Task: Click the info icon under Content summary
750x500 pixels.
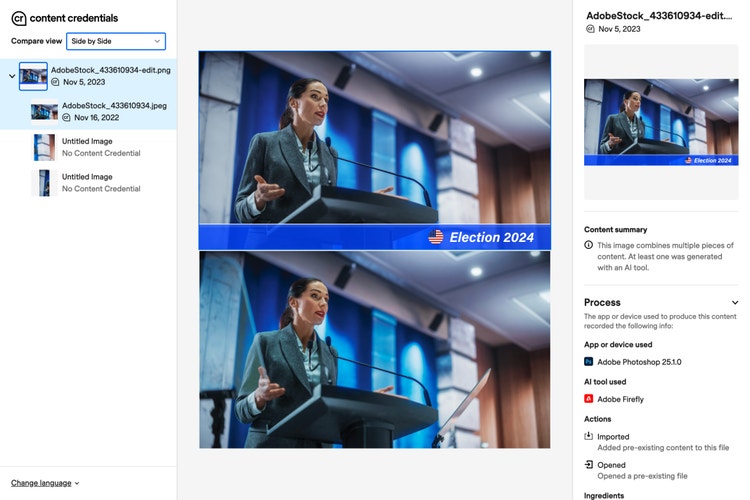Action: tap(589, 245)
